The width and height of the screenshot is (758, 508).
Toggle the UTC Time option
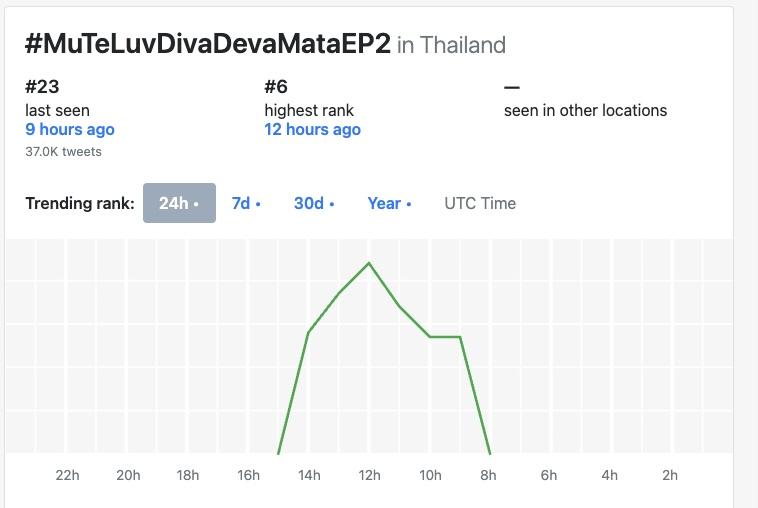click(480, 203)
